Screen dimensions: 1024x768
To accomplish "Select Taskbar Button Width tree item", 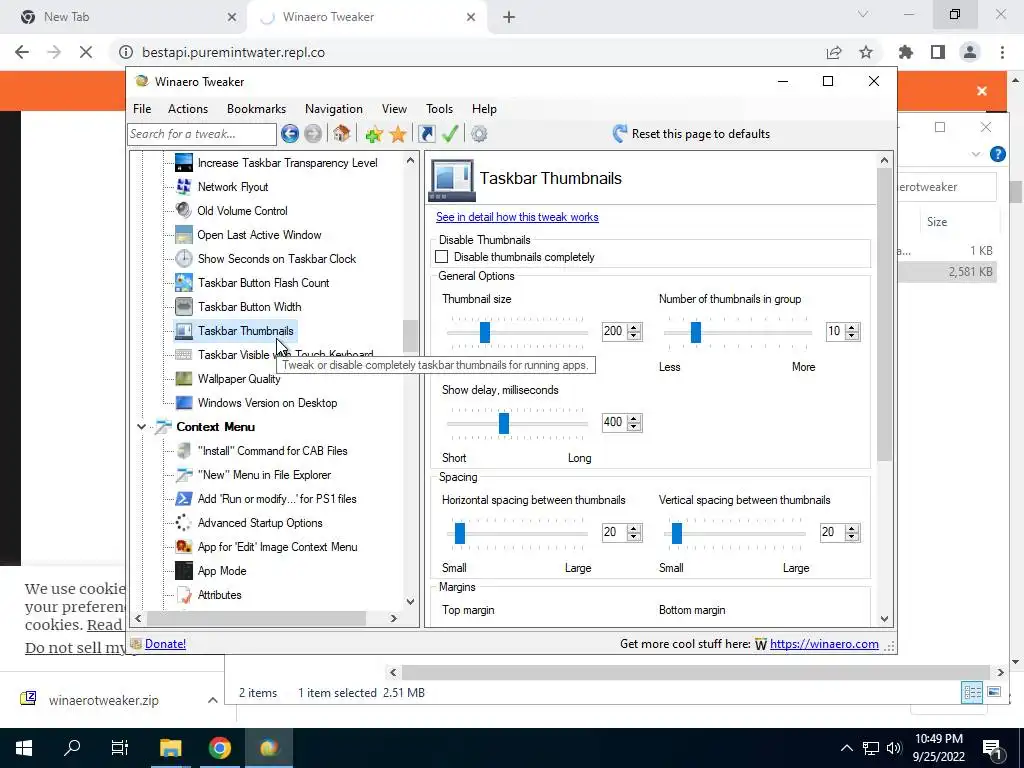I will [x=249, y=307].
